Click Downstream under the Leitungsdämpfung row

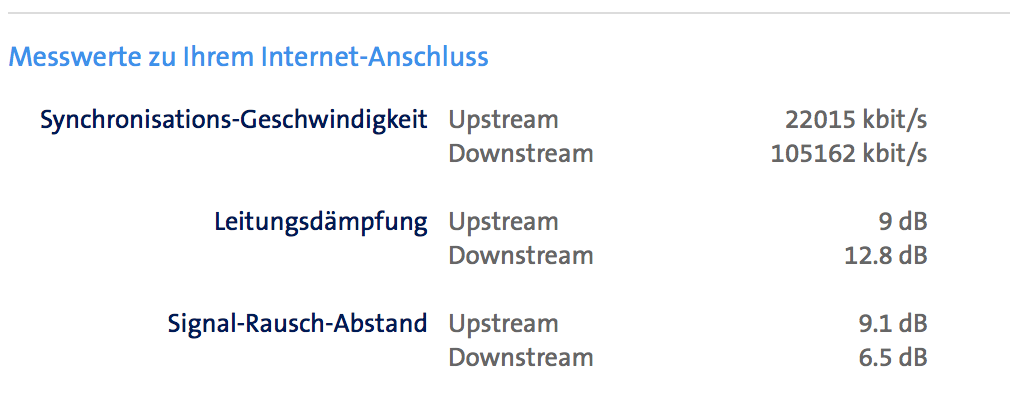[x=520, y=256]
